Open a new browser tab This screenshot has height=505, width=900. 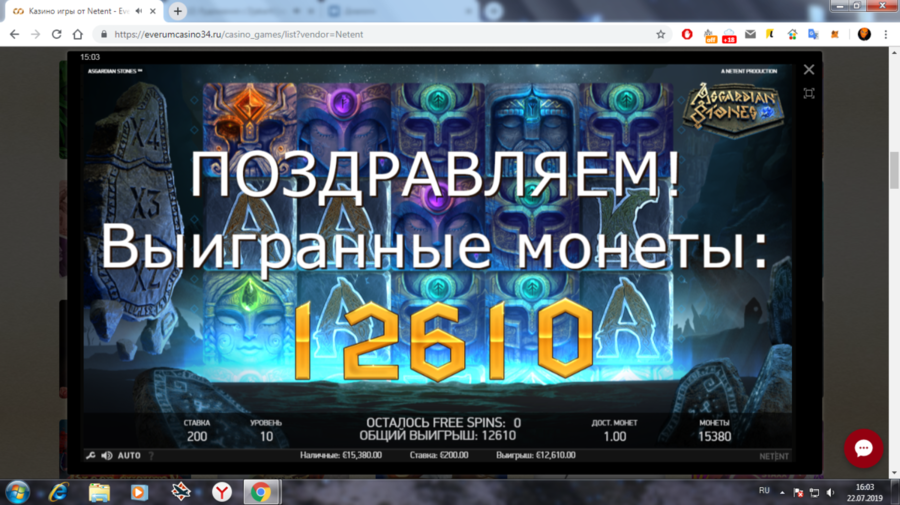tap(177, 11)
